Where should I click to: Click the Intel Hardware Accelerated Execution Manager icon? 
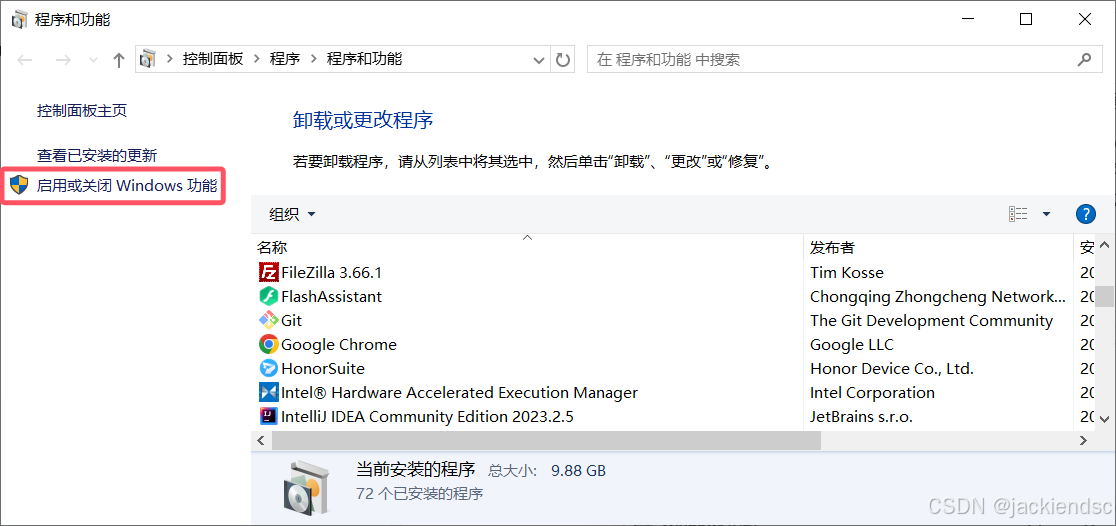pos(268,392)
